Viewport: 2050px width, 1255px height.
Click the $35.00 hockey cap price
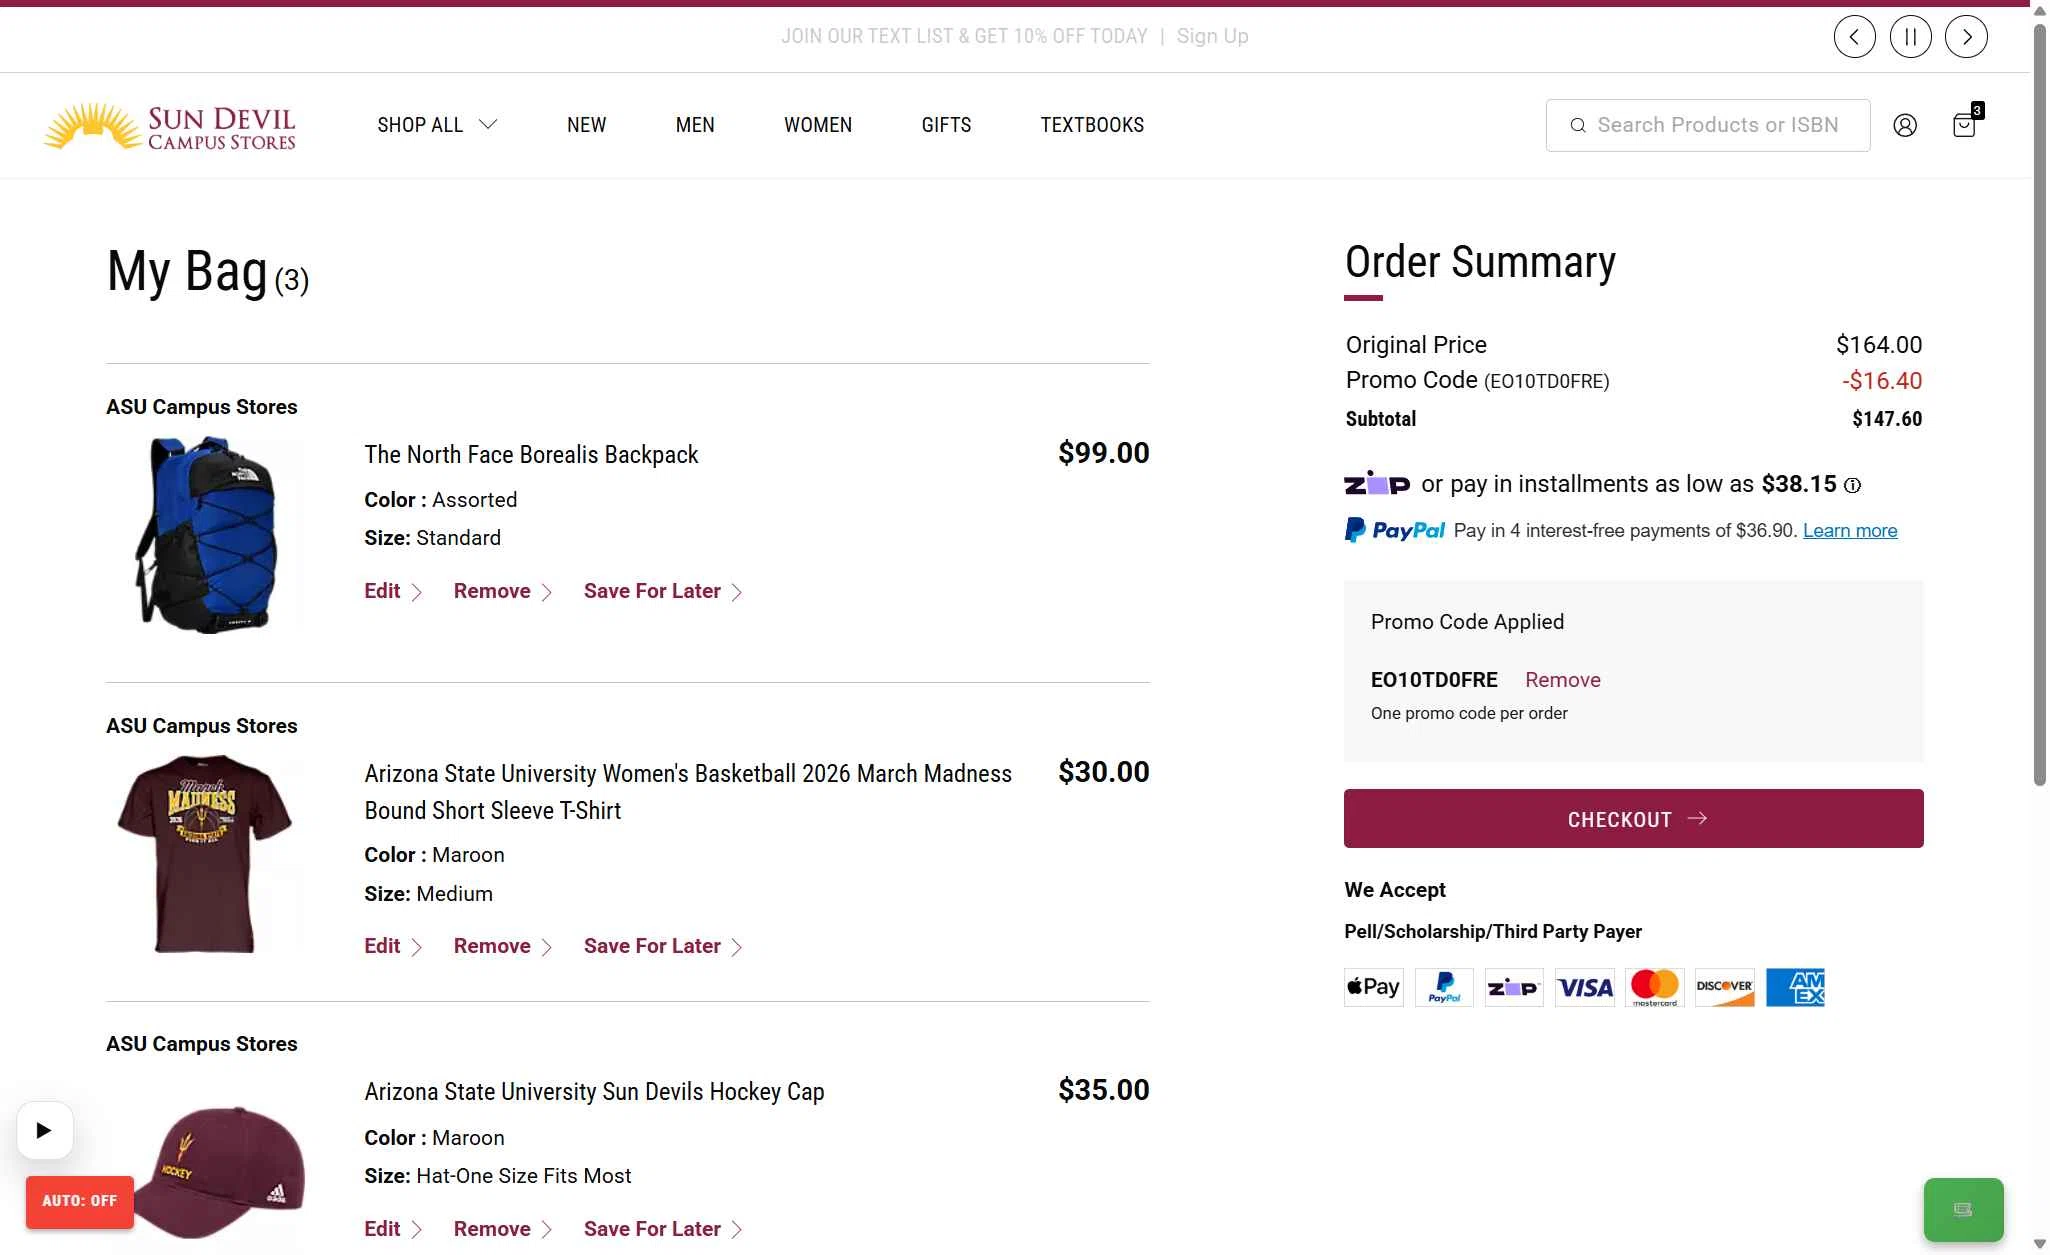coord(1104,1090)
